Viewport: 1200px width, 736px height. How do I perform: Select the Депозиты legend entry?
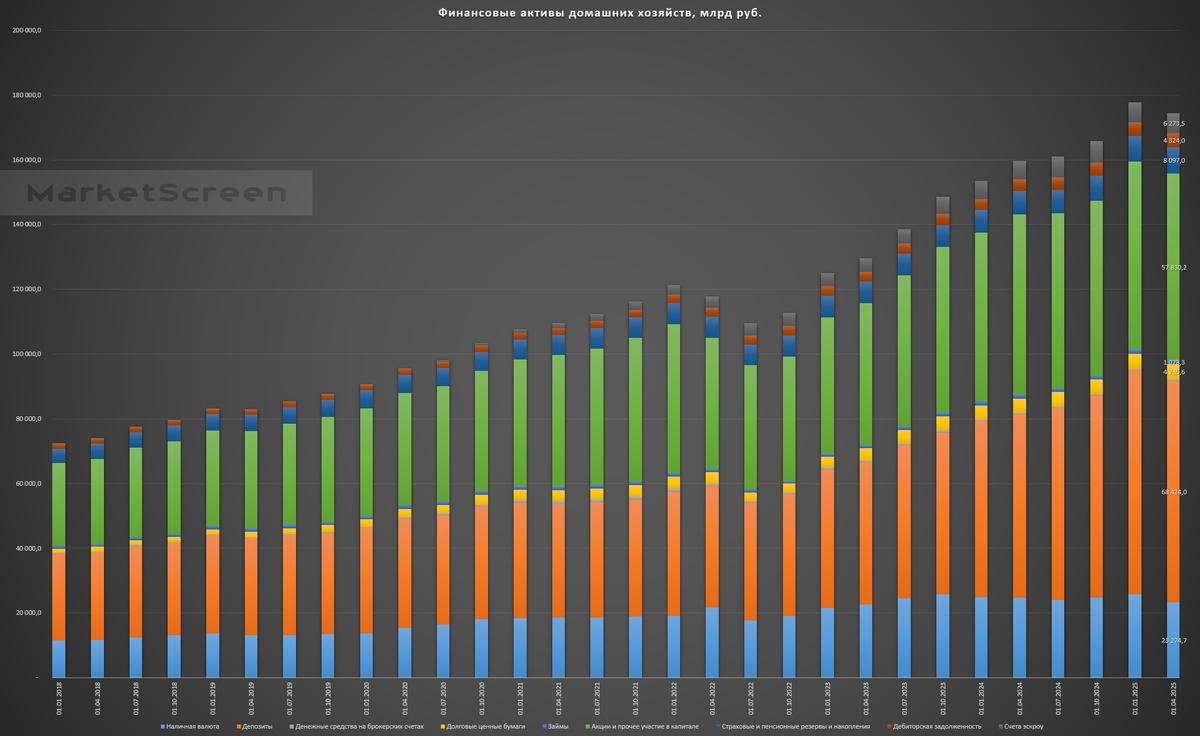tap(253, 727)
